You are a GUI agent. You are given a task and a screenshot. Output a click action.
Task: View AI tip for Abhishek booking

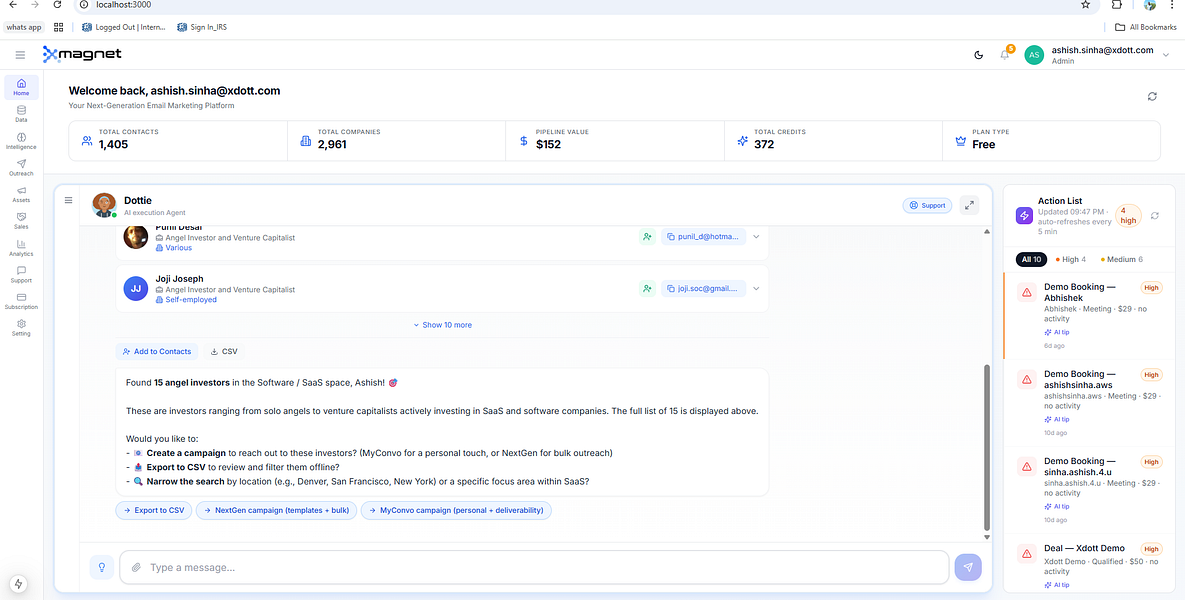click(1057, 332)
